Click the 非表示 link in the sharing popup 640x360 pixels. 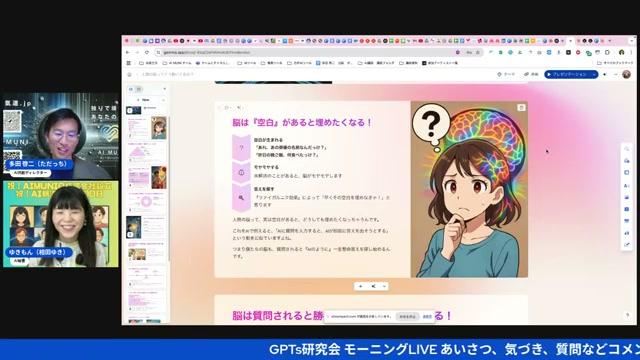tap(427, 317)
